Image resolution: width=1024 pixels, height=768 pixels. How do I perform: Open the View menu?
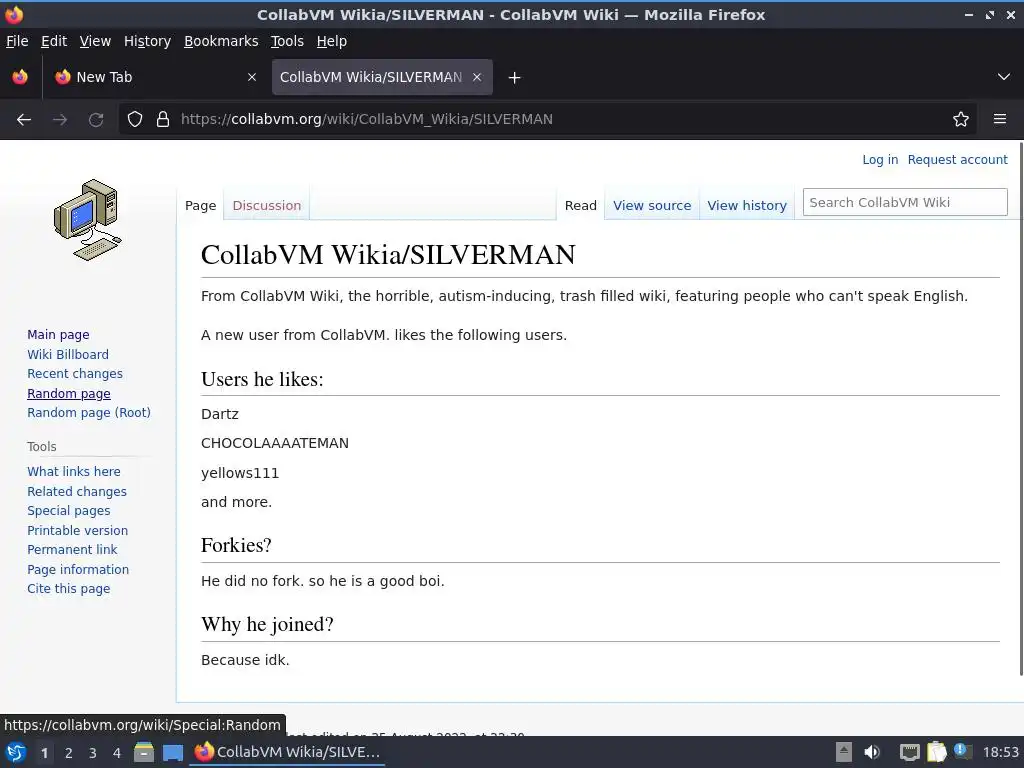click(x=95, y=41)
